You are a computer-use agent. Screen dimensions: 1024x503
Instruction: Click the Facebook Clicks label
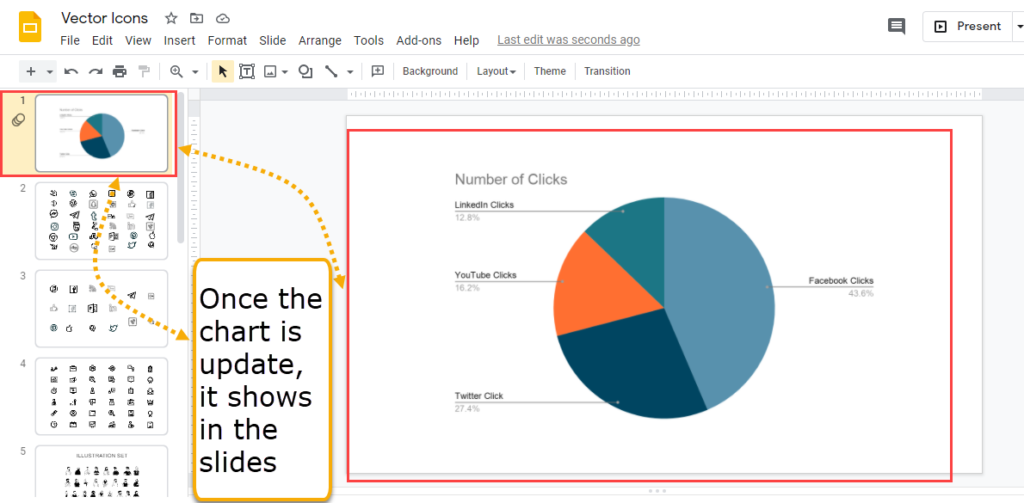click(840, 281)
